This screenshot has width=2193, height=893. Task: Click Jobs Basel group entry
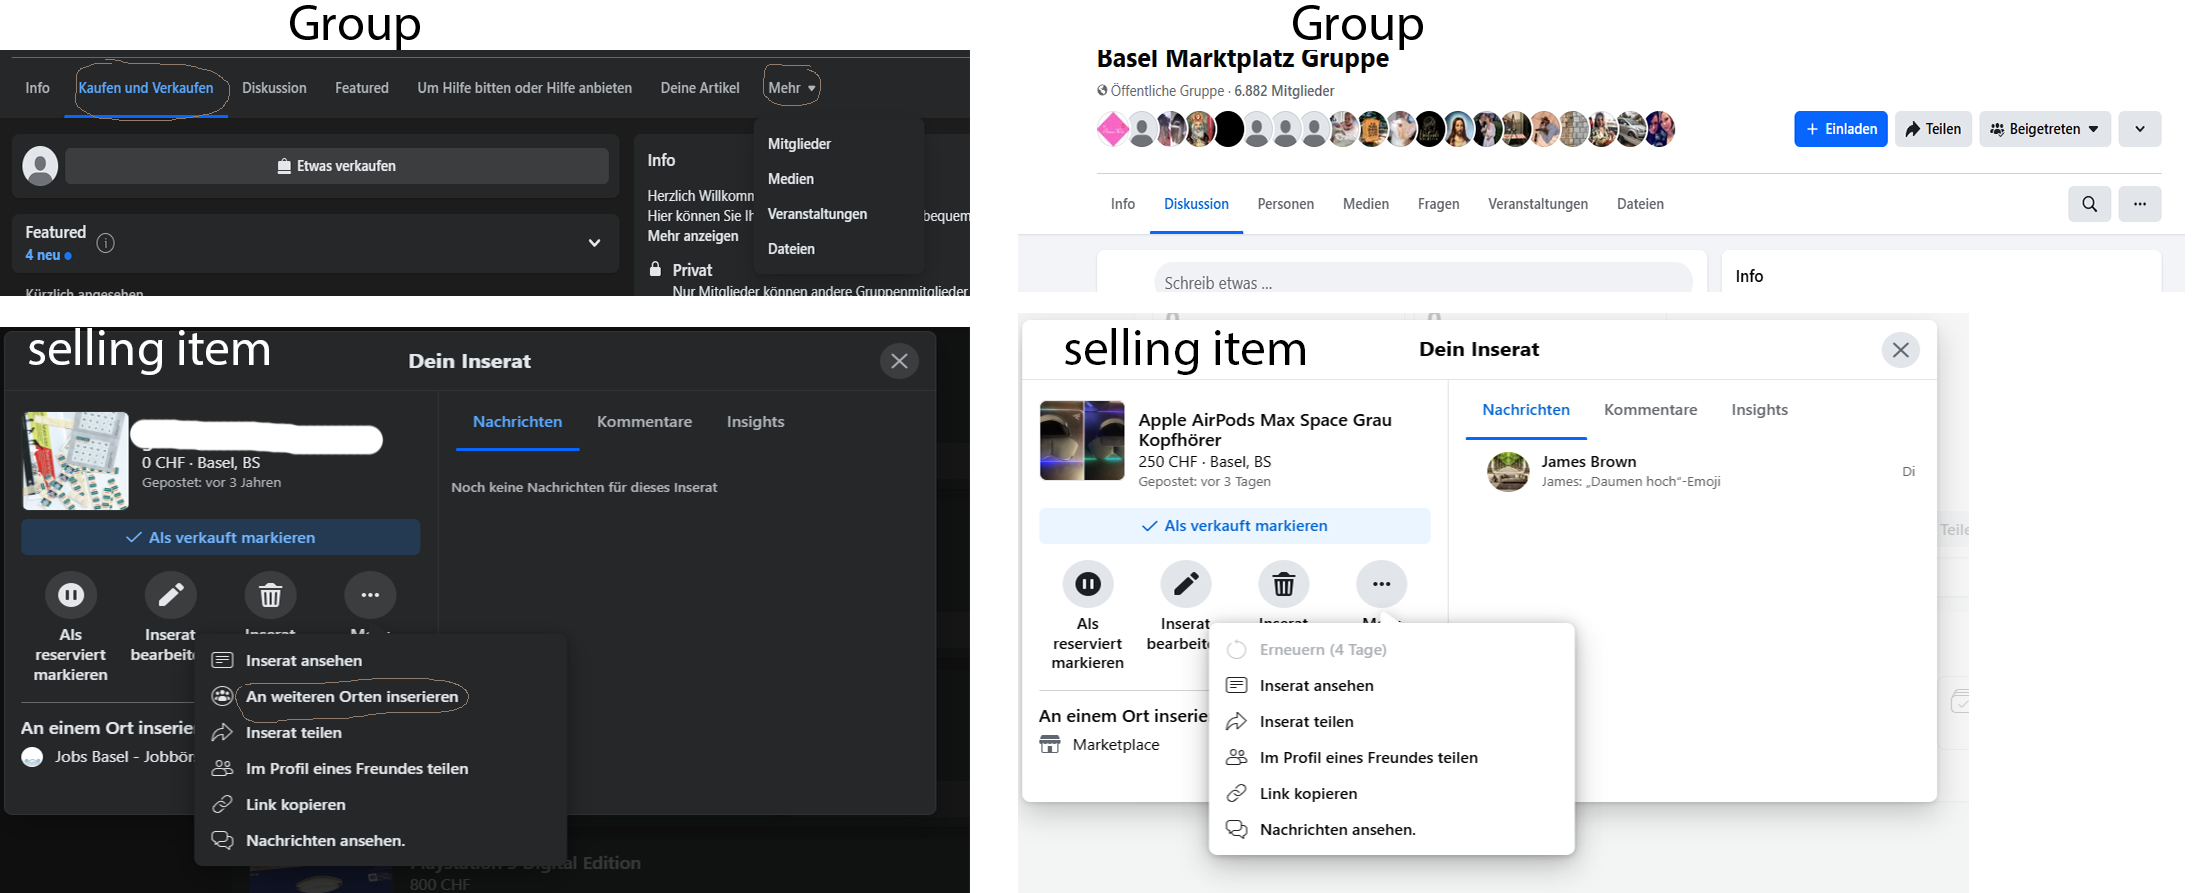[x=108, y=757]
